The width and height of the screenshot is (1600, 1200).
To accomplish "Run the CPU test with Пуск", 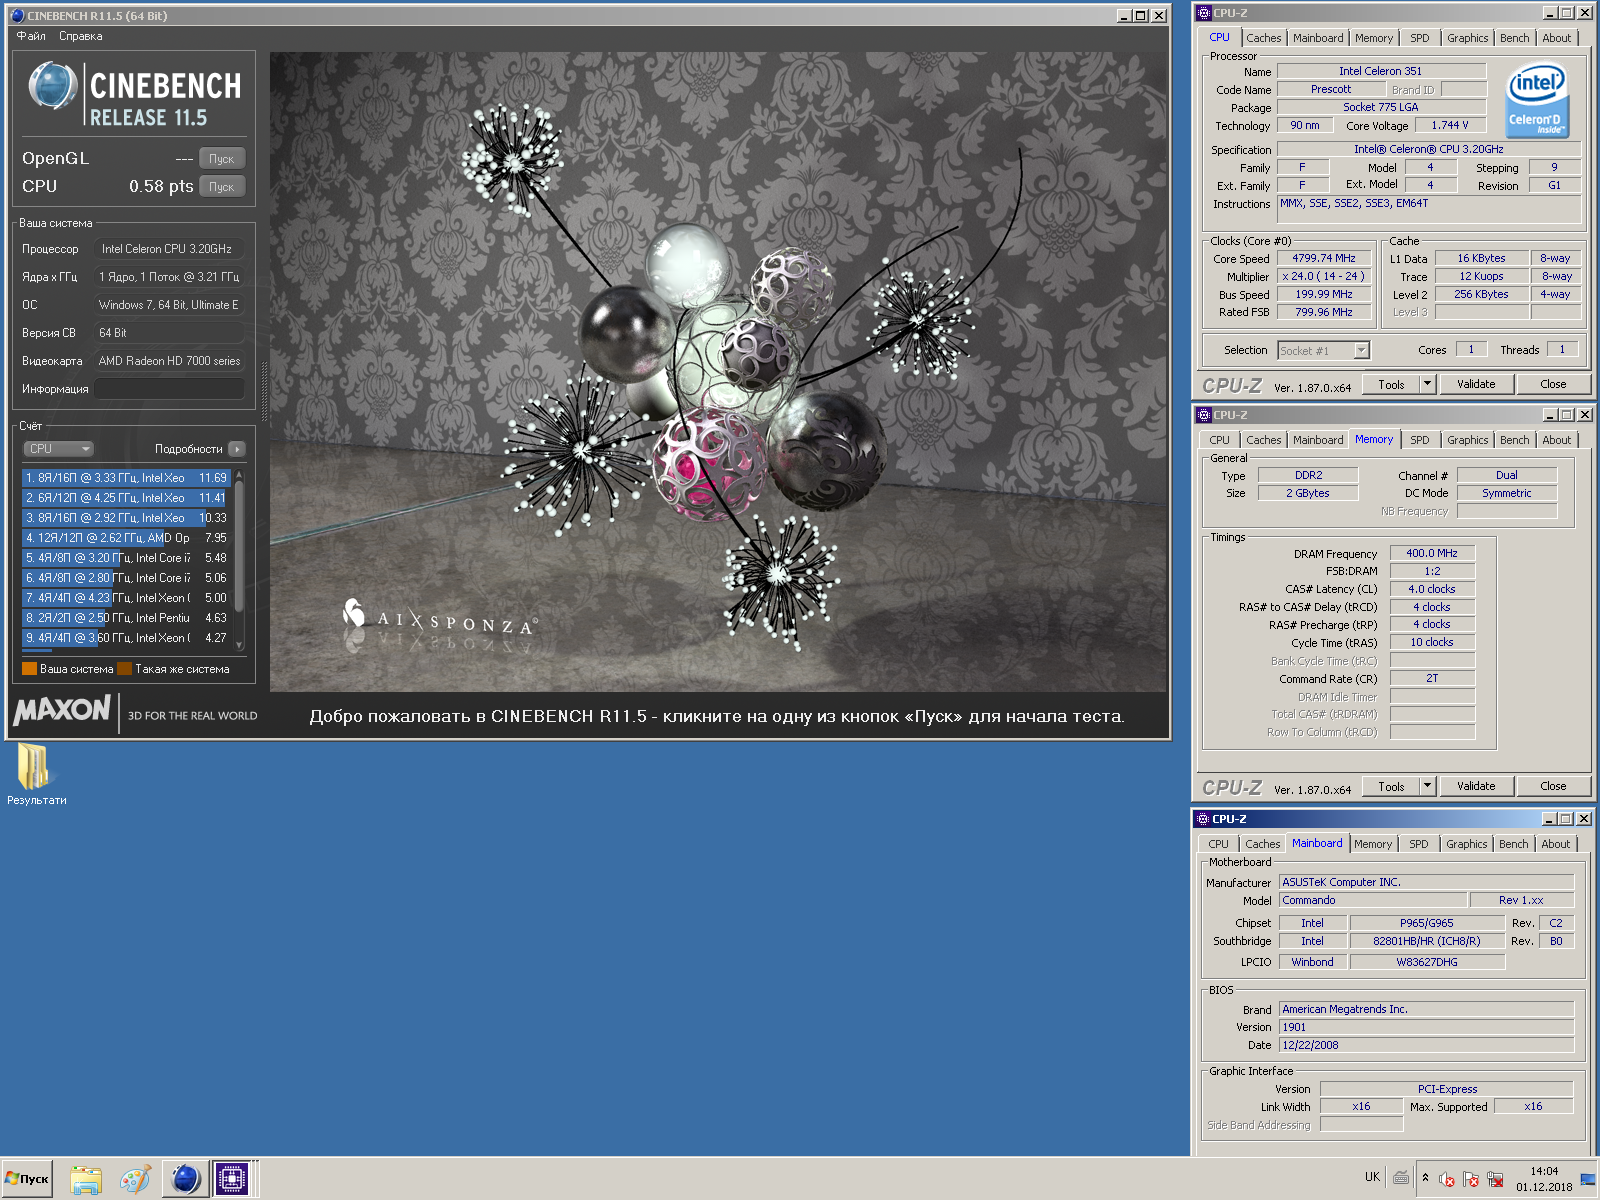I will click(x=222, y=187).
